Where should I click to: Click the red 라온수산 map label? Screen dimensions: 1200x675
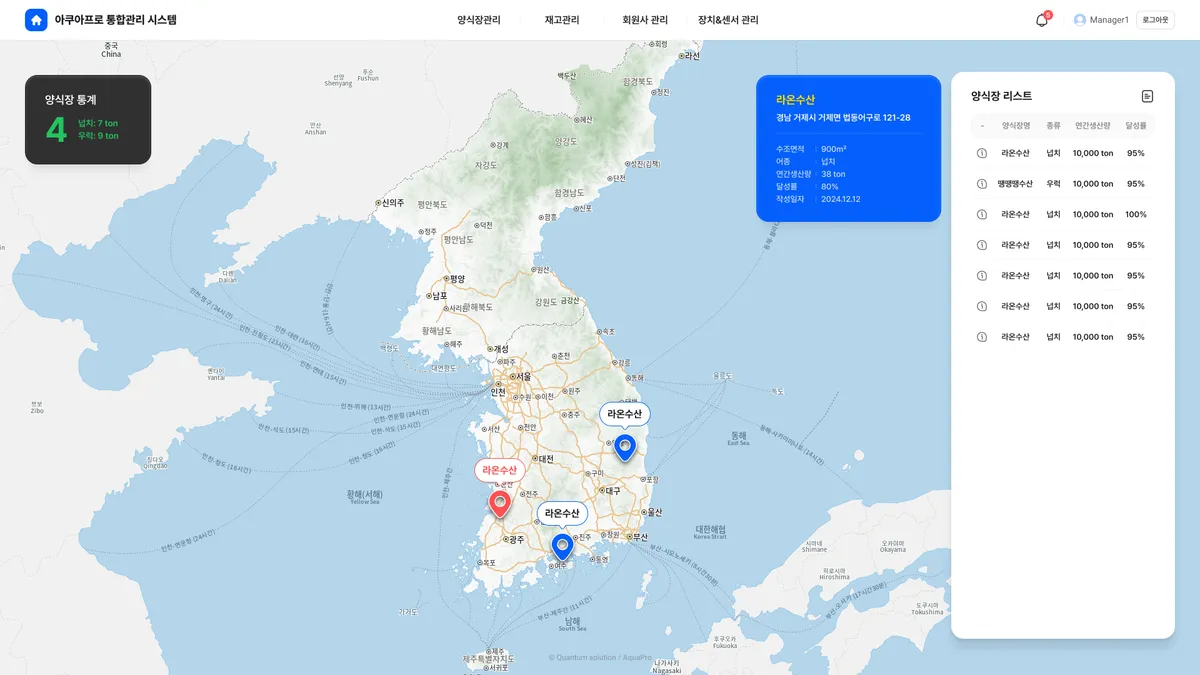point(500,470)
